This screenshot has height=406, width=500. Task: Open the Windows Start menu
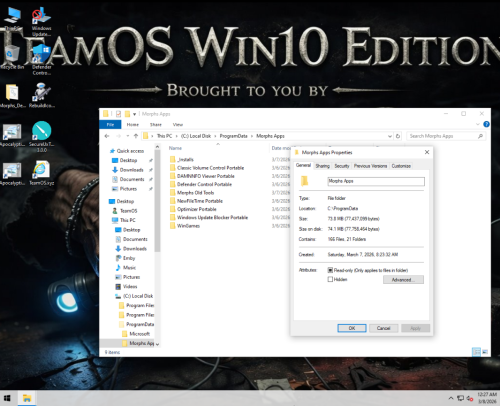pos(7,398)
